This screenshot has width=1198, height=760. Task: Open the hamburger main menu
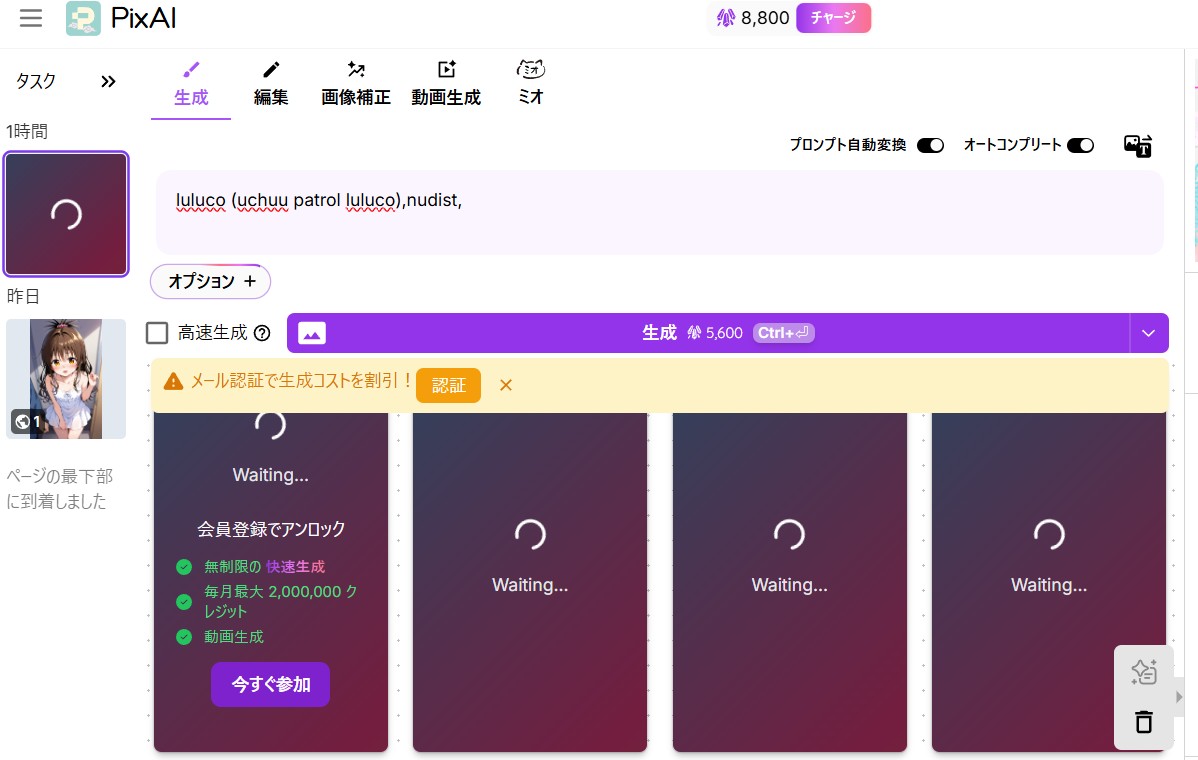click(30, 18)
